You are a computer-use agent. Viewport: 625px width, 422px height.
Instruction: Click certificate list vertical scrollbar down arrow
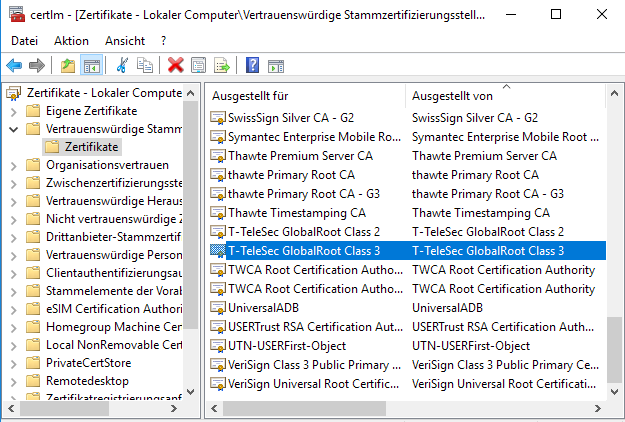[x=614, y=392]
